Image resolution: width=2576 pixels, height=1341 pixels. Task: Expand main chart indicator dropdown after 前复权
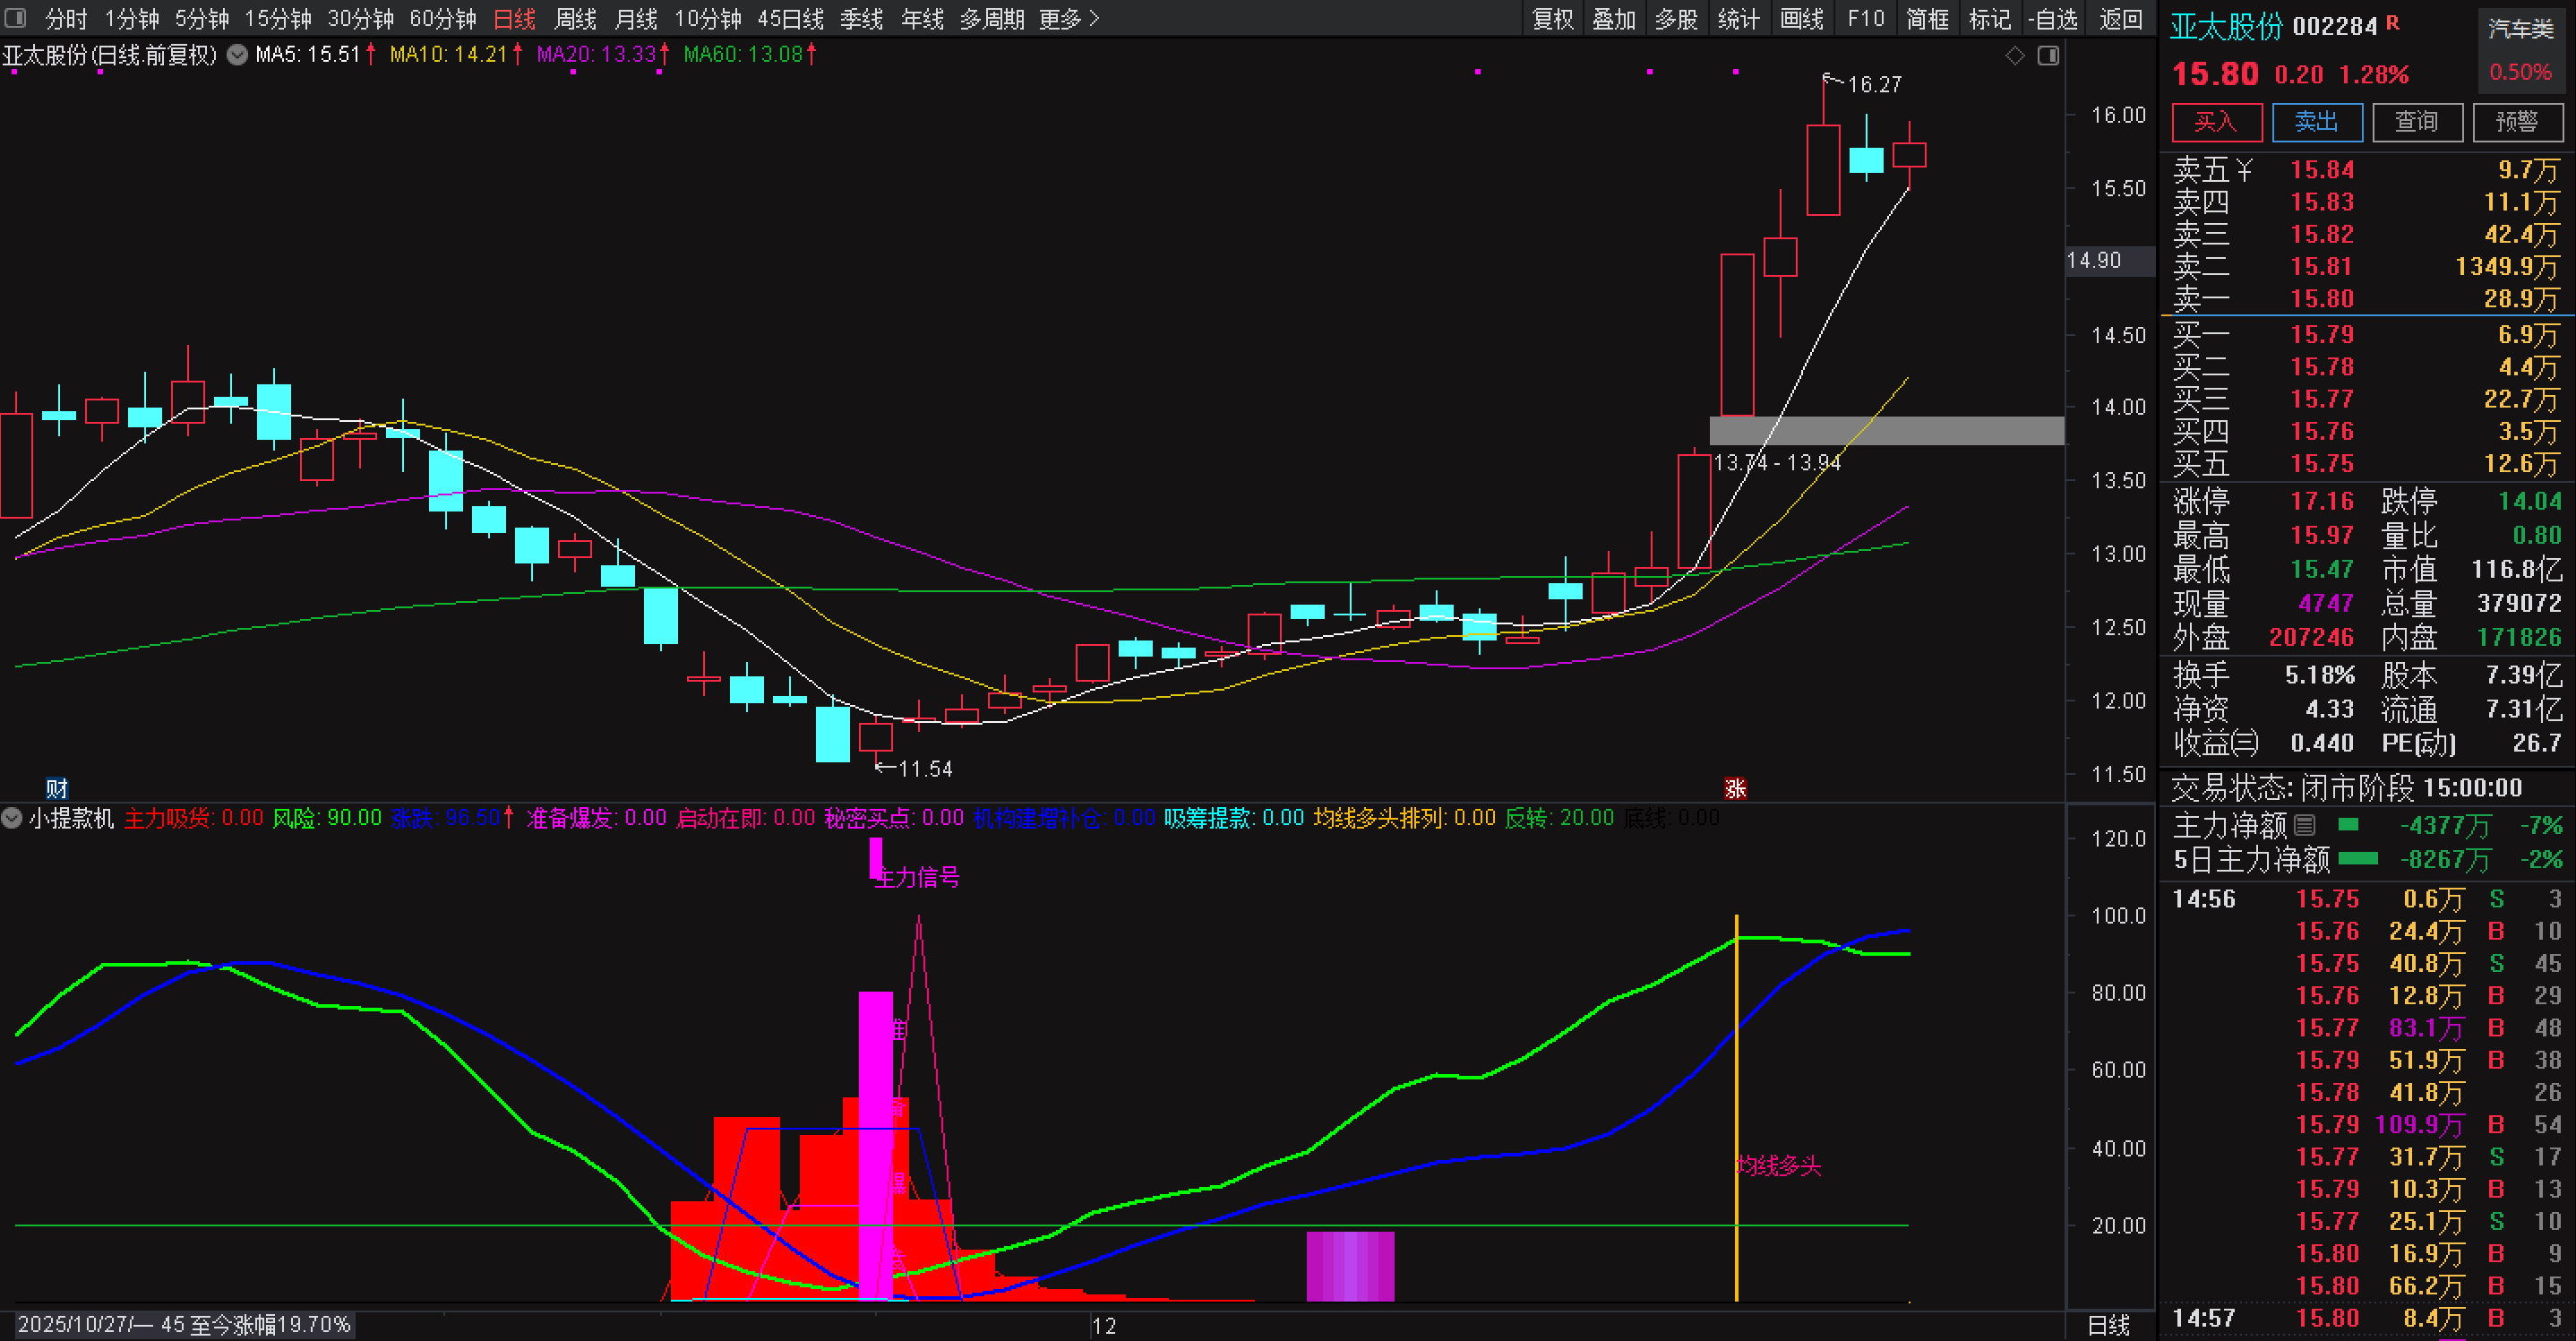[237, 55]
